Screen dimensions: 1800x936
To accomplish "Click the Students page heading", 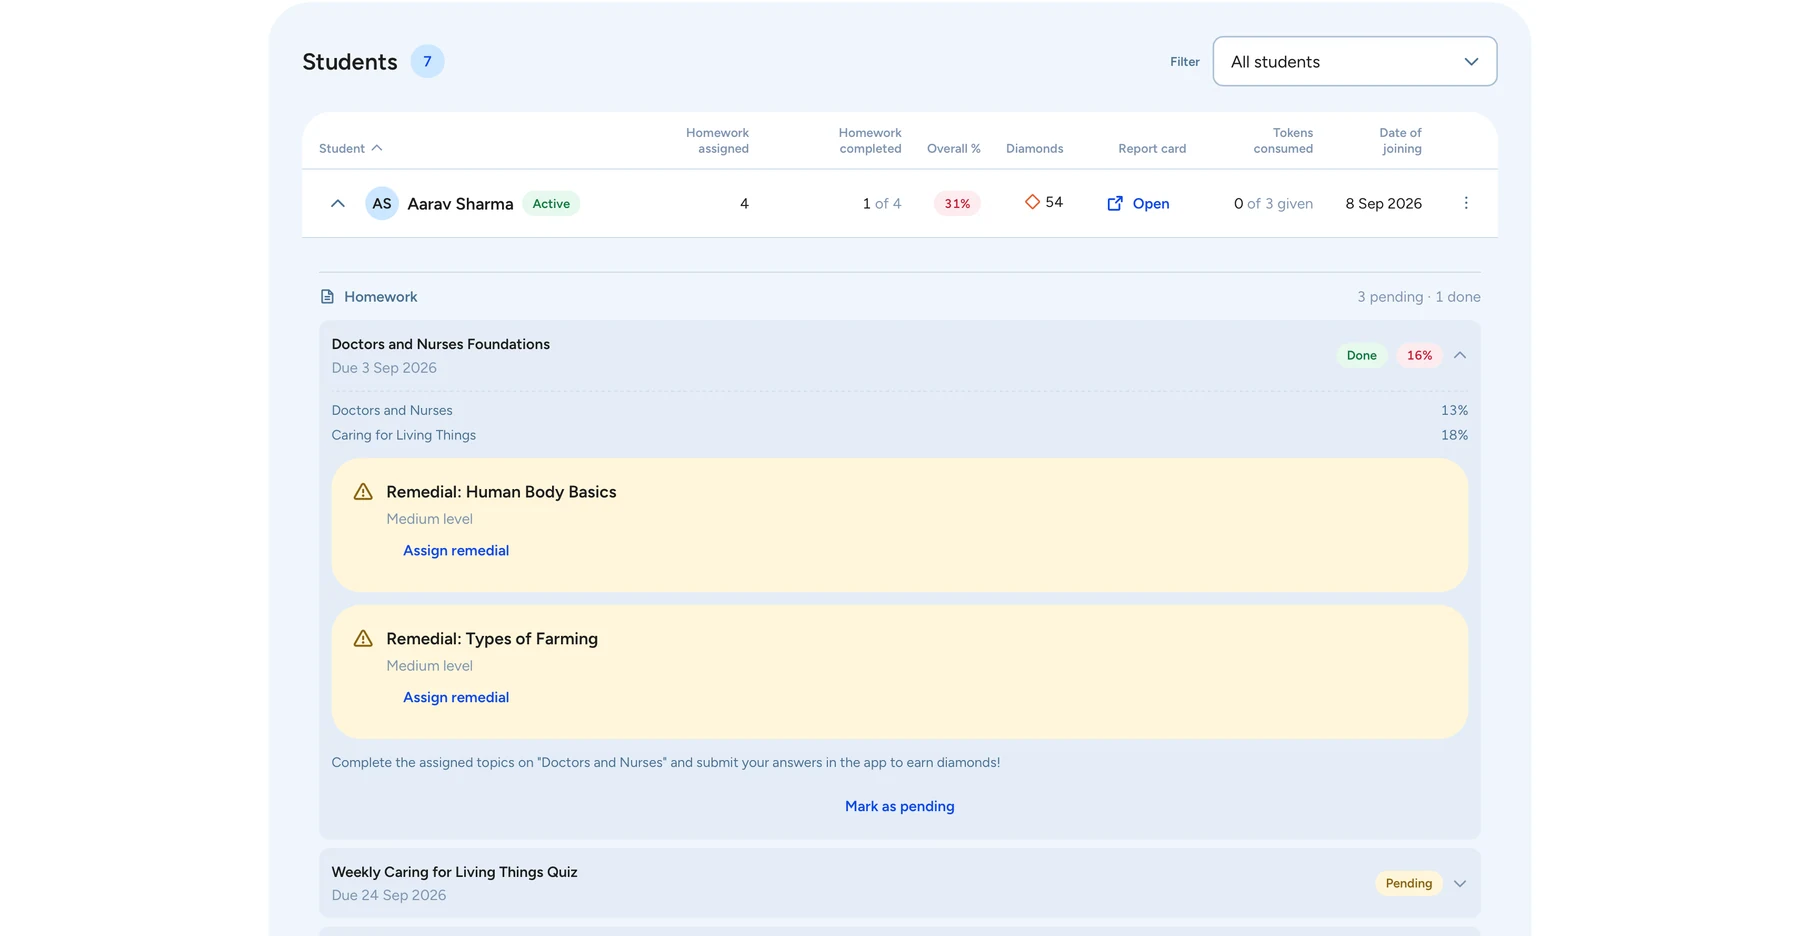I will 350,62.
